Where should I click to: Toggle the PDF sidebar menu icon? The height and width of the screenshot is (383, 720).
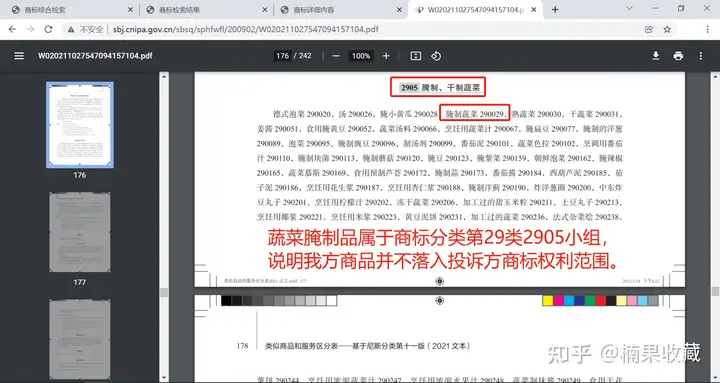click(x=19, y=56)
